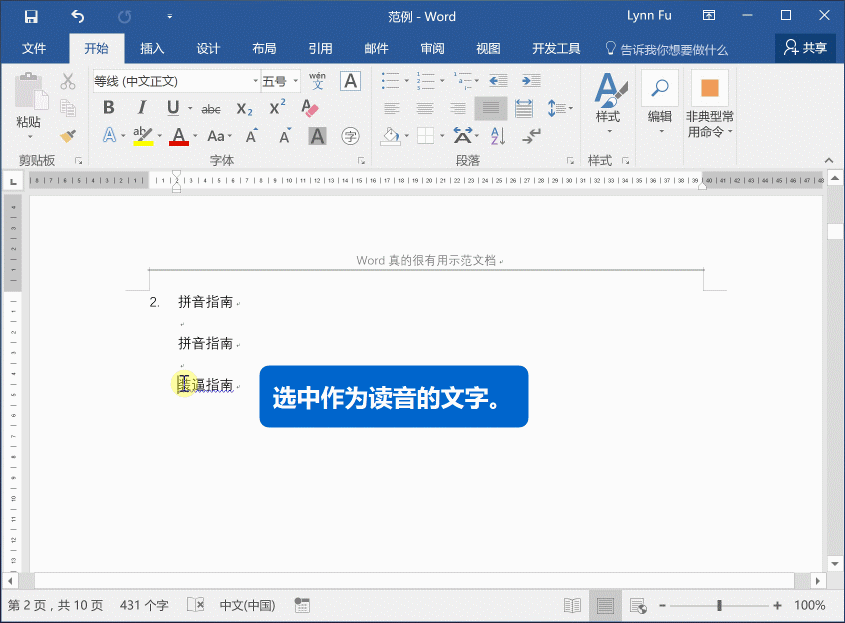Image resolution: width=845 pixels, height=623 pixels.
Task: Click the 共享 button
Action: click(805, 47)
